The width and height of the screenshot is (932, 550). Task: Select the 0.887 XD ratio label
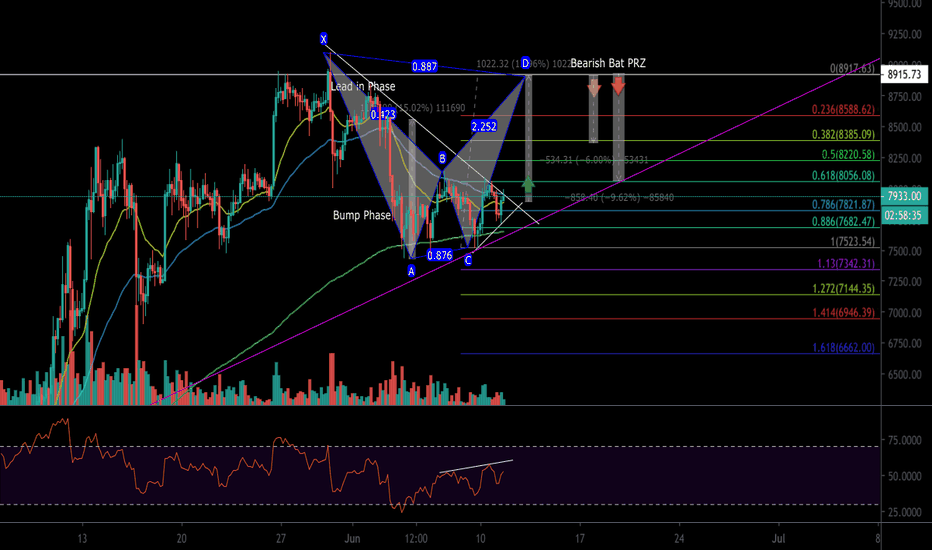point(424,67)
